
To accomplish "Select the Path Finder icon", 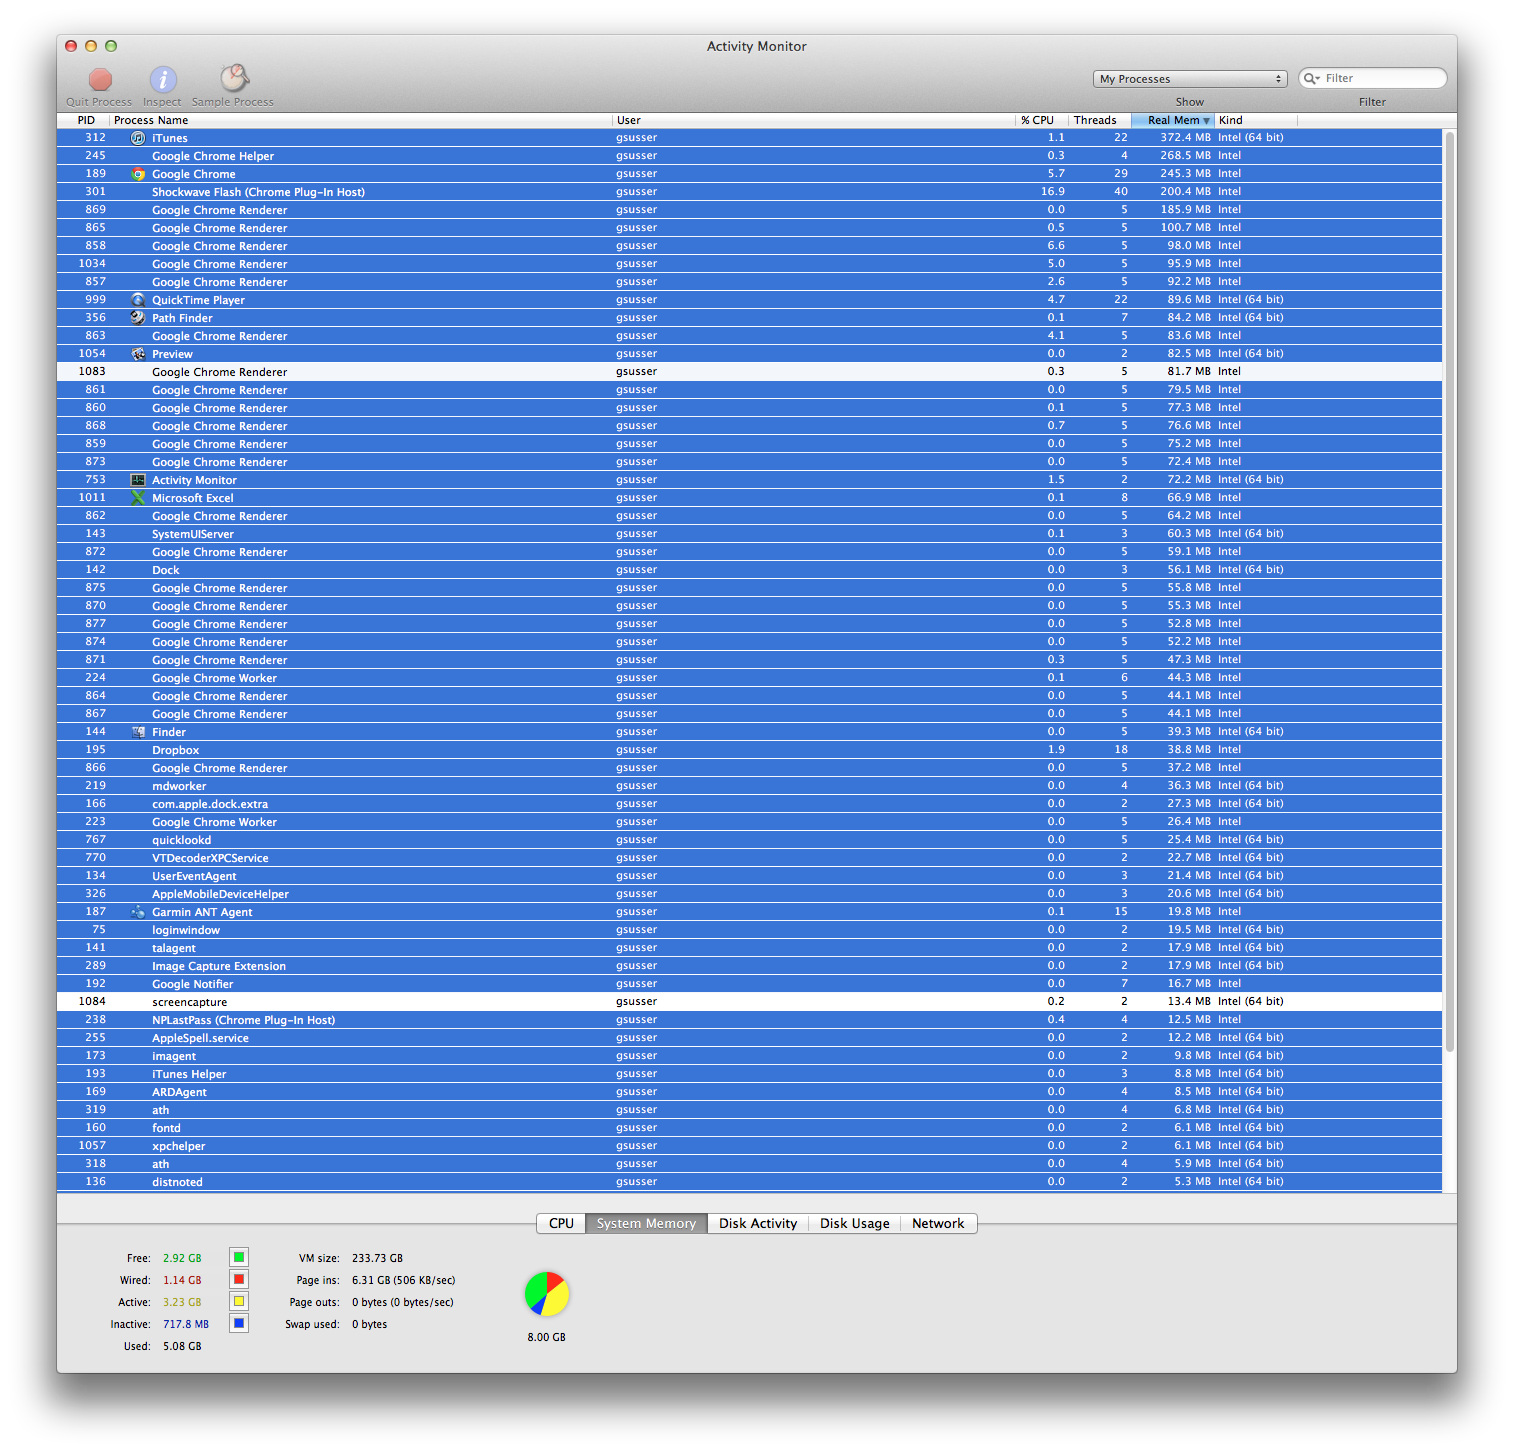I will point(138,318).
